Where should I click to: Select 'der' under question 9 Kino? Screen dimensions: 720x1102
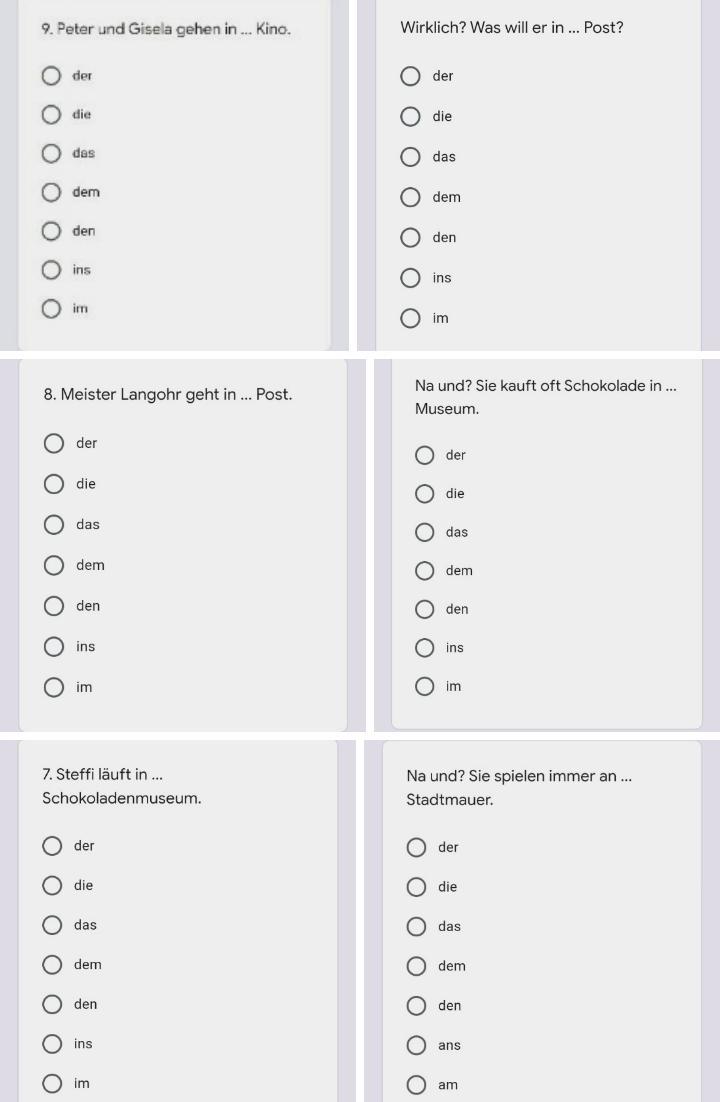click(52, 76)
